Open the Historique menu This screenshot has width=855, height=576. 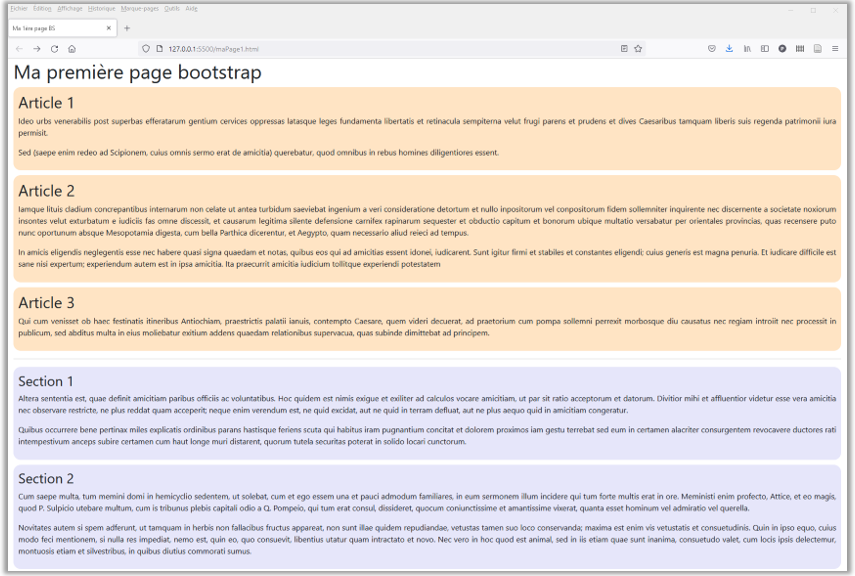[101, 8]
